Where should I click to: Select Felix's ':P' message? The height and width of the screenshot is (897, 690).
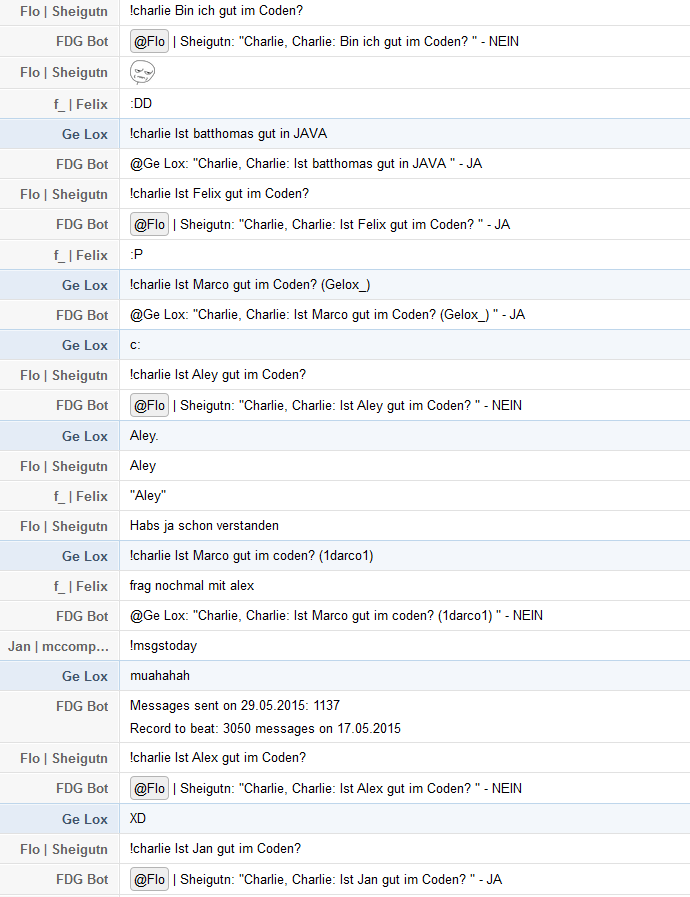tap(136, 255)
